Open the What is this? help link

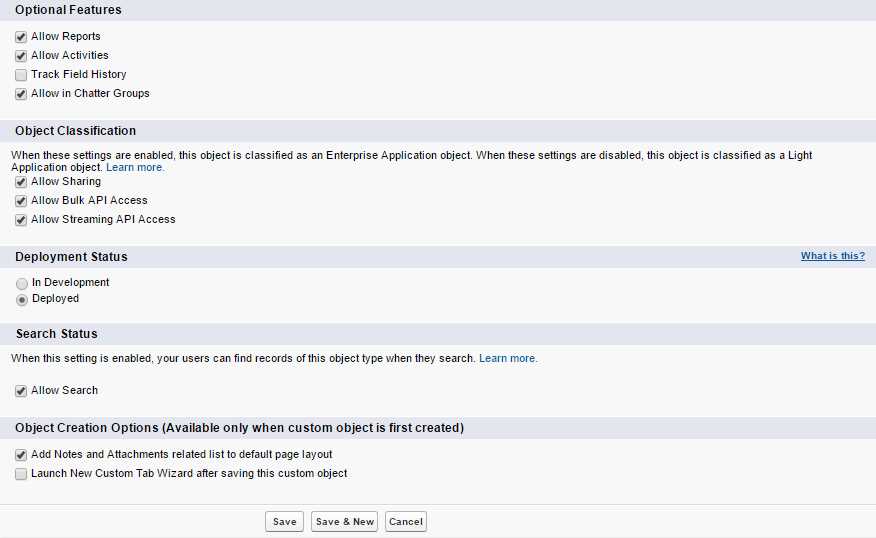pyautogui.click(x=832, y=256)
